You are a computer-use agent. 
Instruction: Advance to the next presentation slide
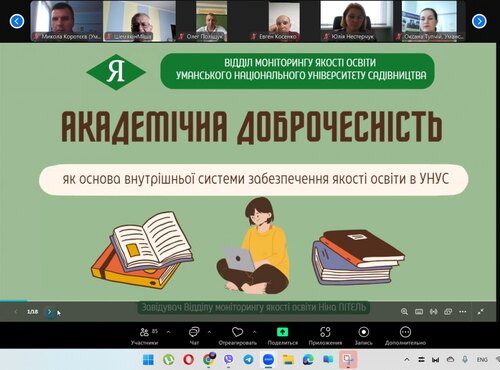50,312
